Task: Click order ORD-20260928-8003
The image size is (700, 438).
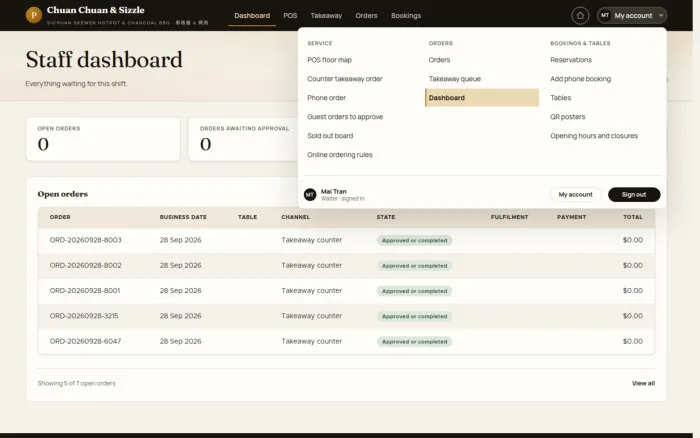Action: click(x=85, y=240)
